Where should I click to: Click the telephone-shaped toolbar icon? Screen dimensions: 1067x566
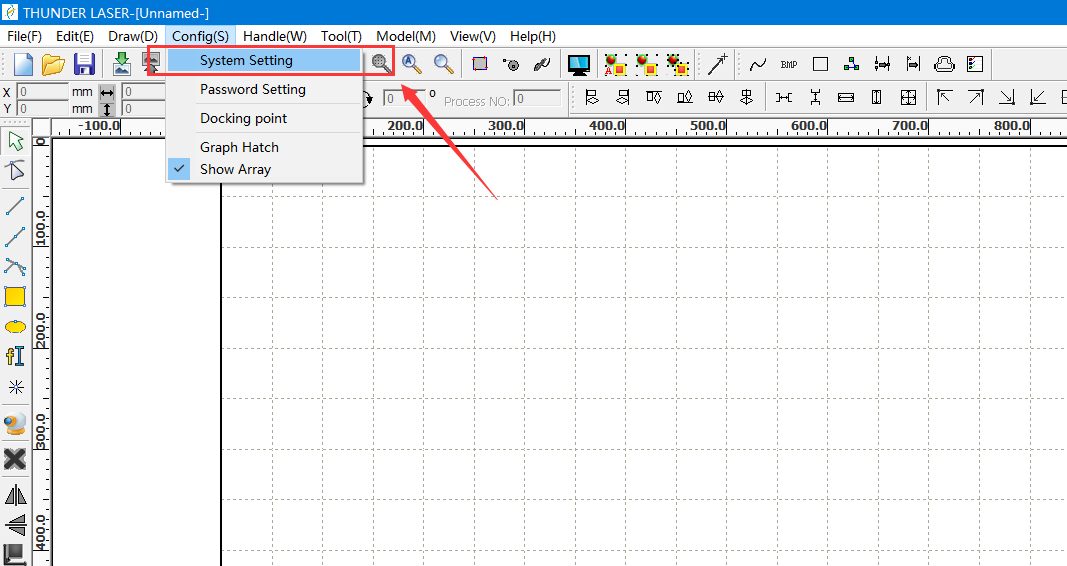tap(945, 64)
